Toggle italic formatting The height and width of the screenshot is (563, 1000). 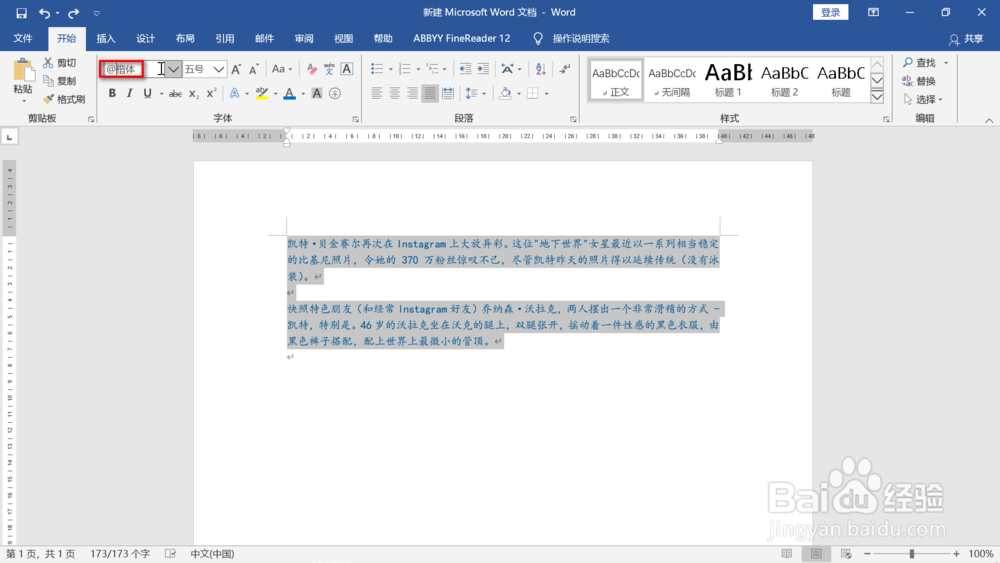pyautogui.click(x=129, y=94)
